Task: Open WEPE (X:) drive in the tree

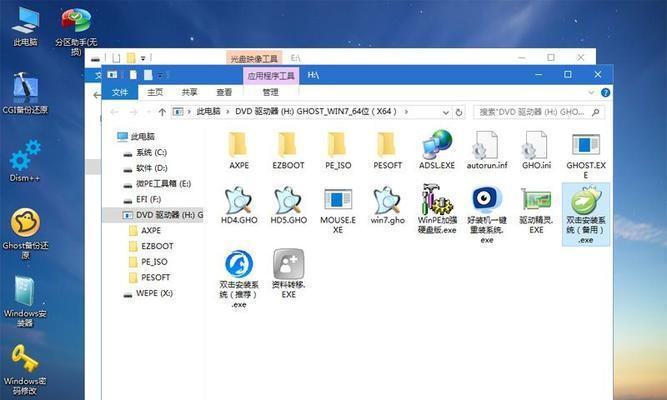Action: tap(148, 293)
